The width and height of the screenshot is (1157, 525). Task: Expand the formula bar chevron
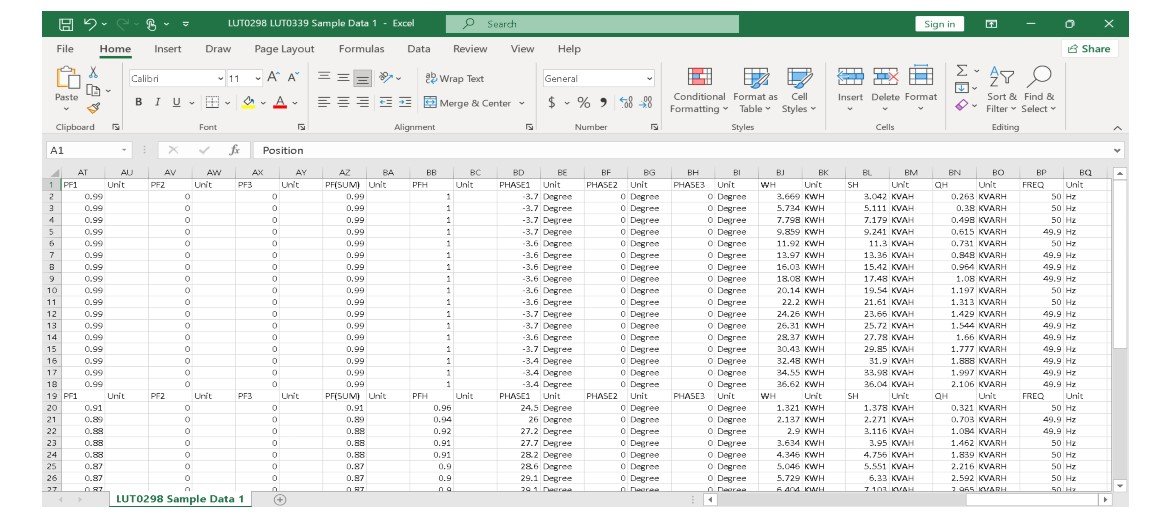click(x=1117, y=150)
